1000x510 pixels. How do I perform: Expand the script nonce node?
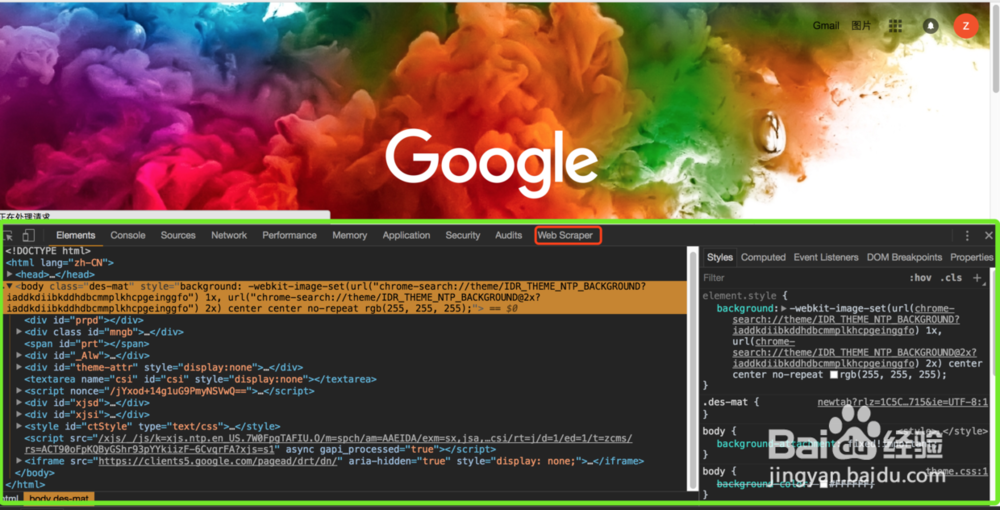click(x=19, y=391)
